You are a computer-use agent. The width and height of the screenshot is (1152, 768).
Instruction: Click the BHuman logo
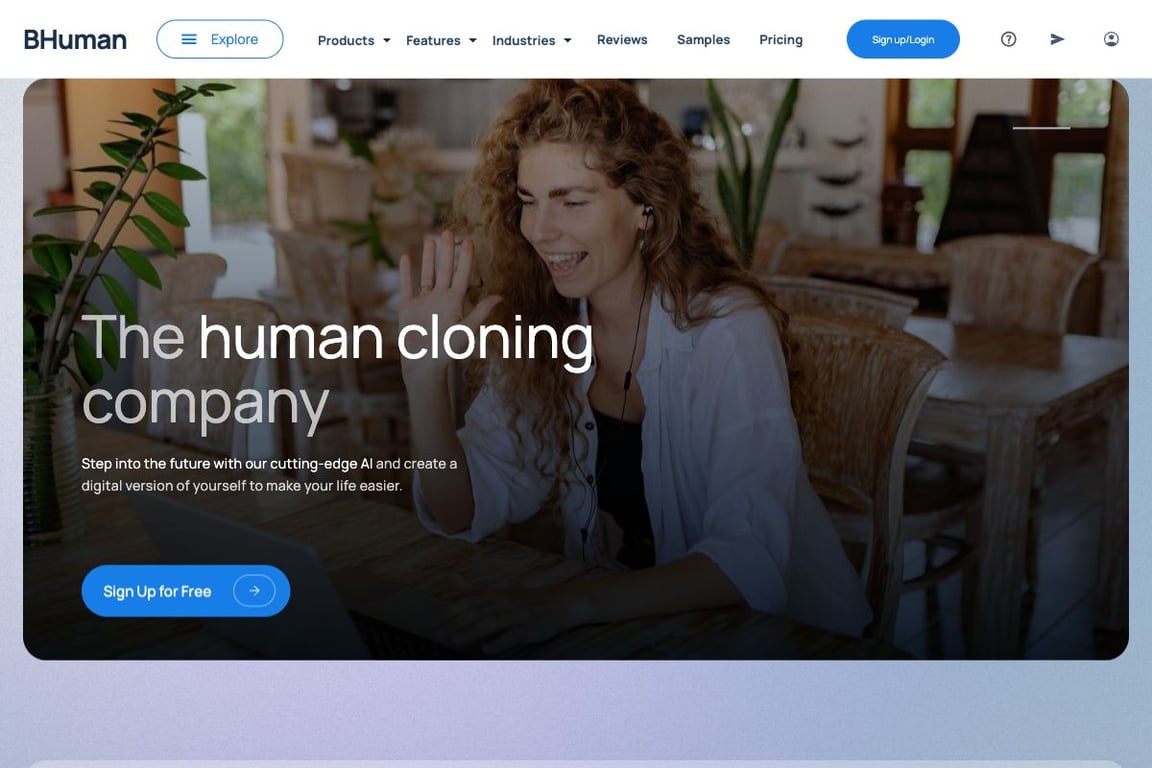75,40
